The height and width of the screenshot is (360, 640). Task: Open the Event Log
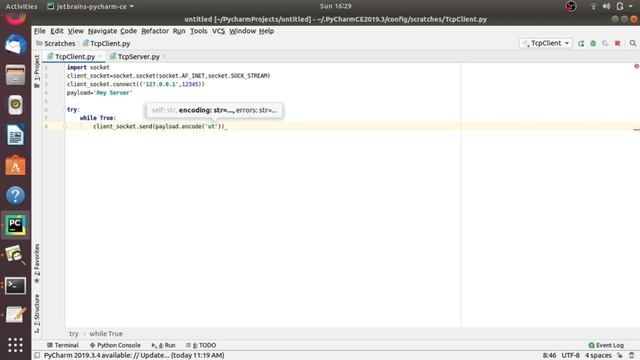(x=606, y=345)
